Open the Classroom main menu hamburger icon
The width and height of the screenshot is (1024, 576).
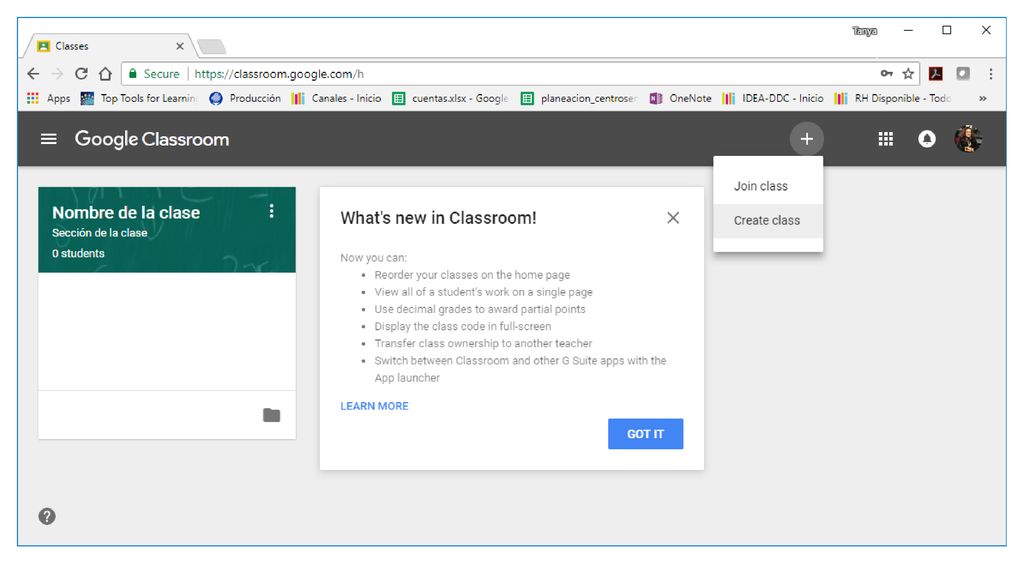tap(48, 139)
